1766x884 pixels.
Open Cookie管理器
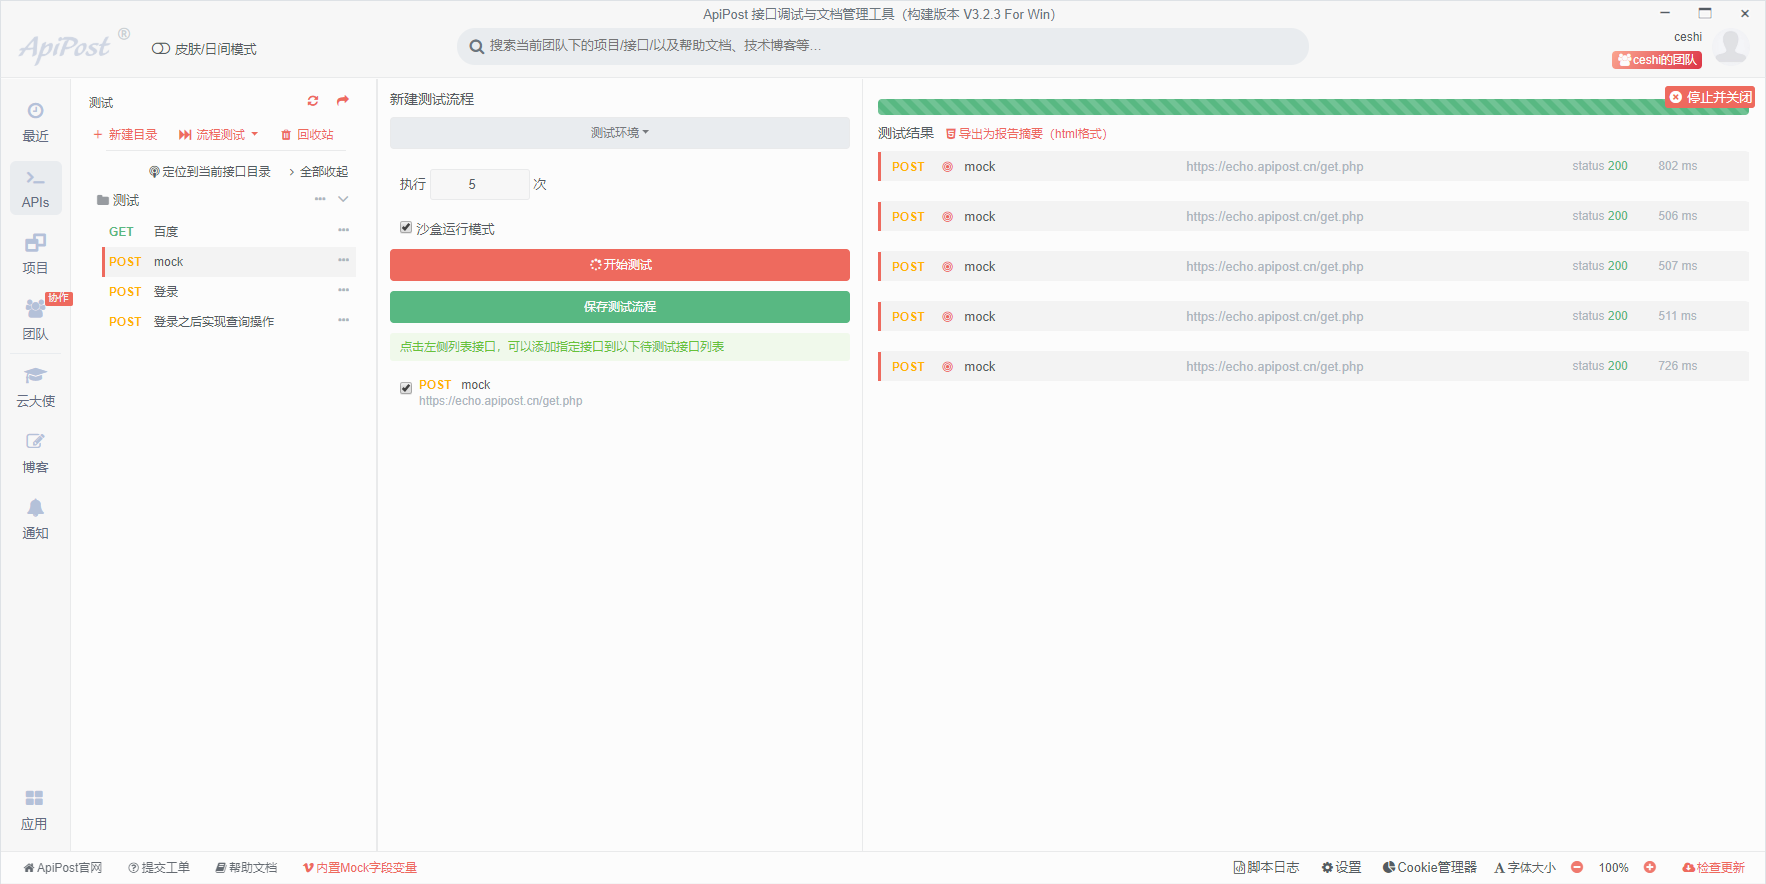(1429, 867)
